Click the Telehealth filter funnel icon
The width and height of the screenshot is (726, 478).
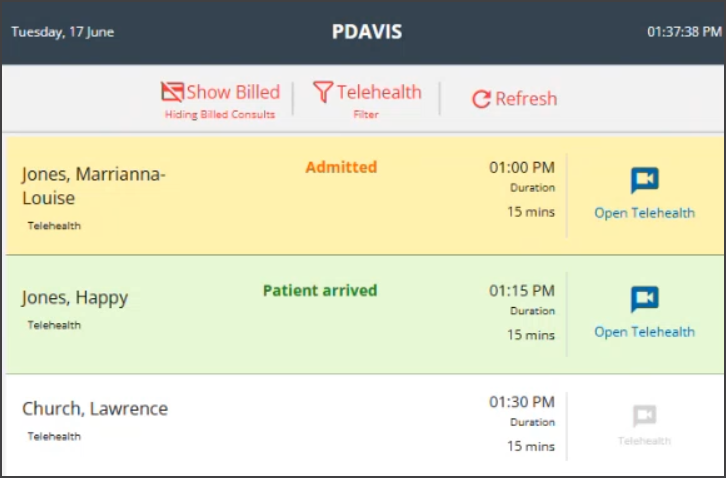pos(322,92)
